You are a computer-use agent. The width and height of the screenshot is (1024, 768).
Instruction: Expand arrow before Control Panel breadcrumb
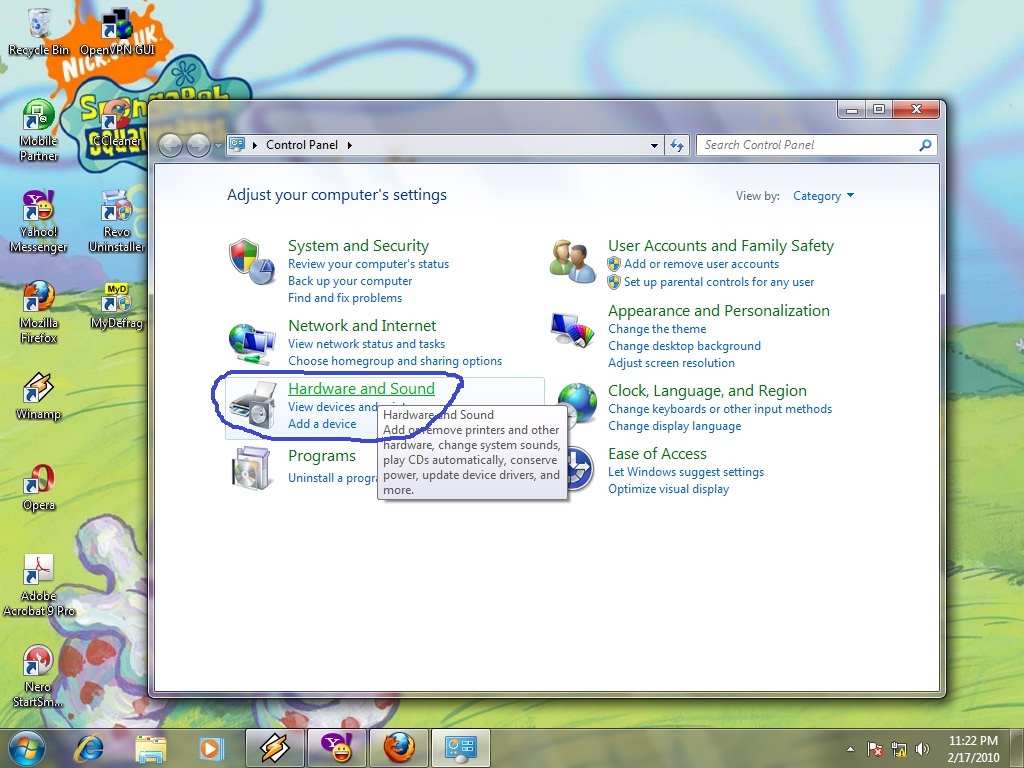(255, 145)
